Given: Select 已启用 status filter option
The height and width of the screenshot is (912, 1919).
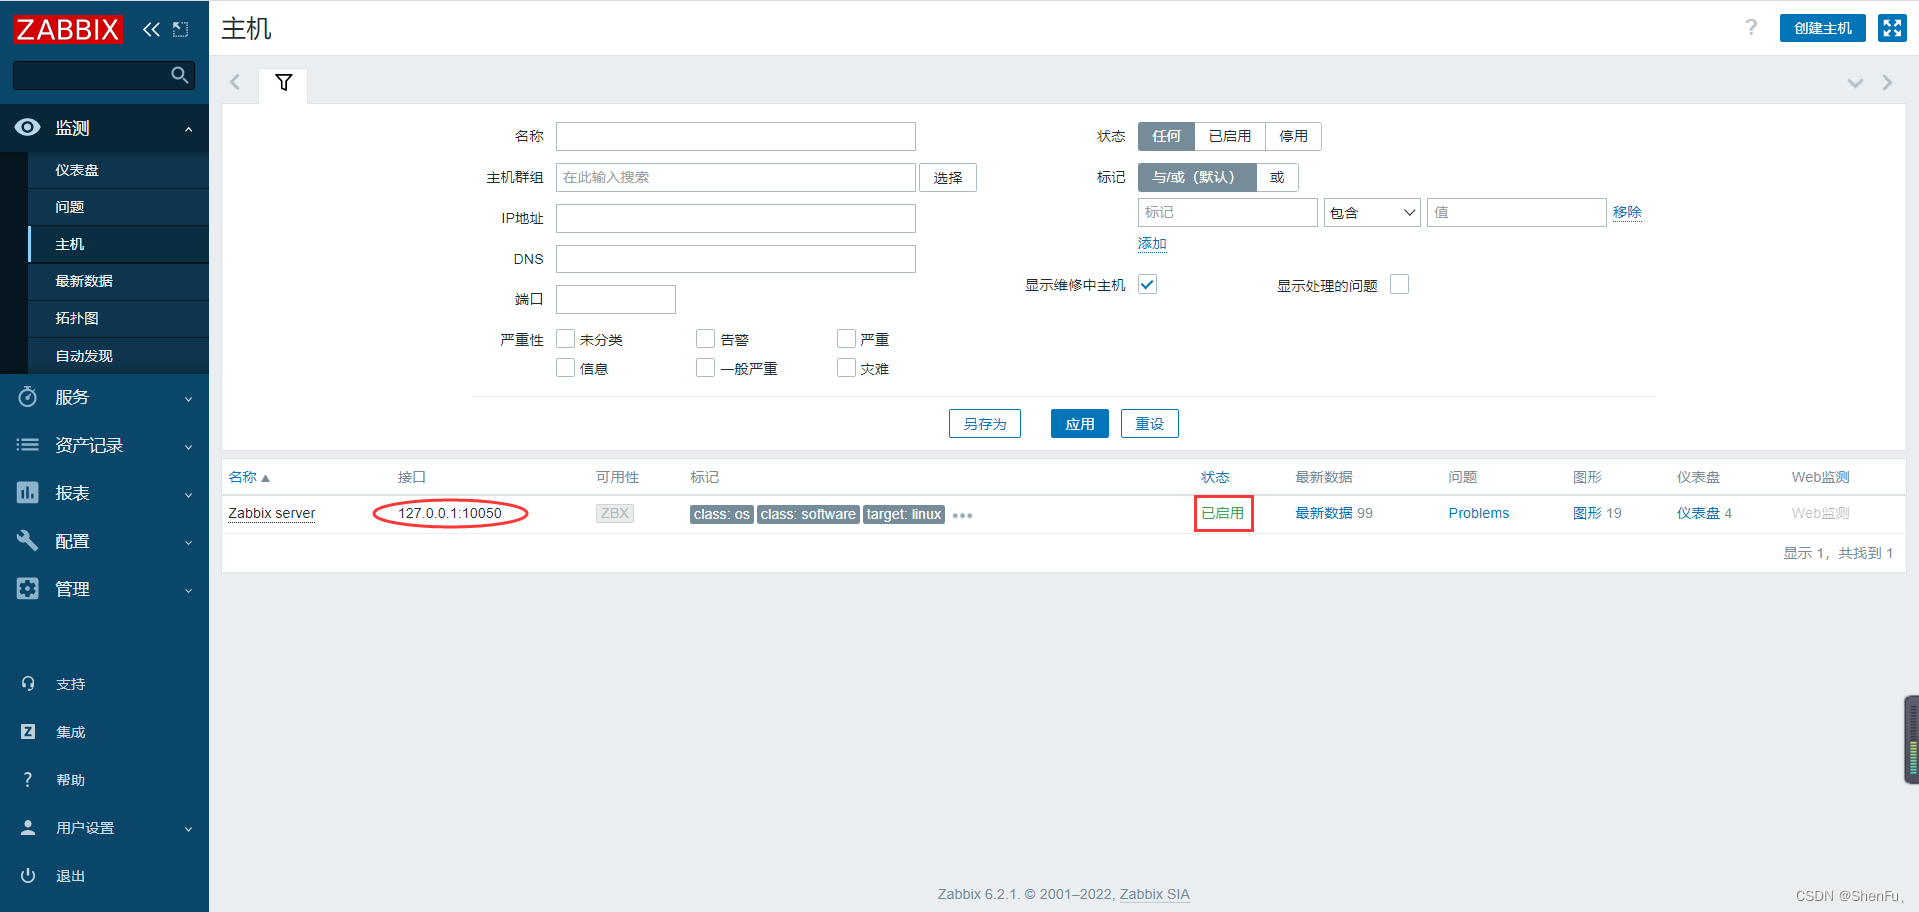Looking at the screenshot, I should point(1230,136).
